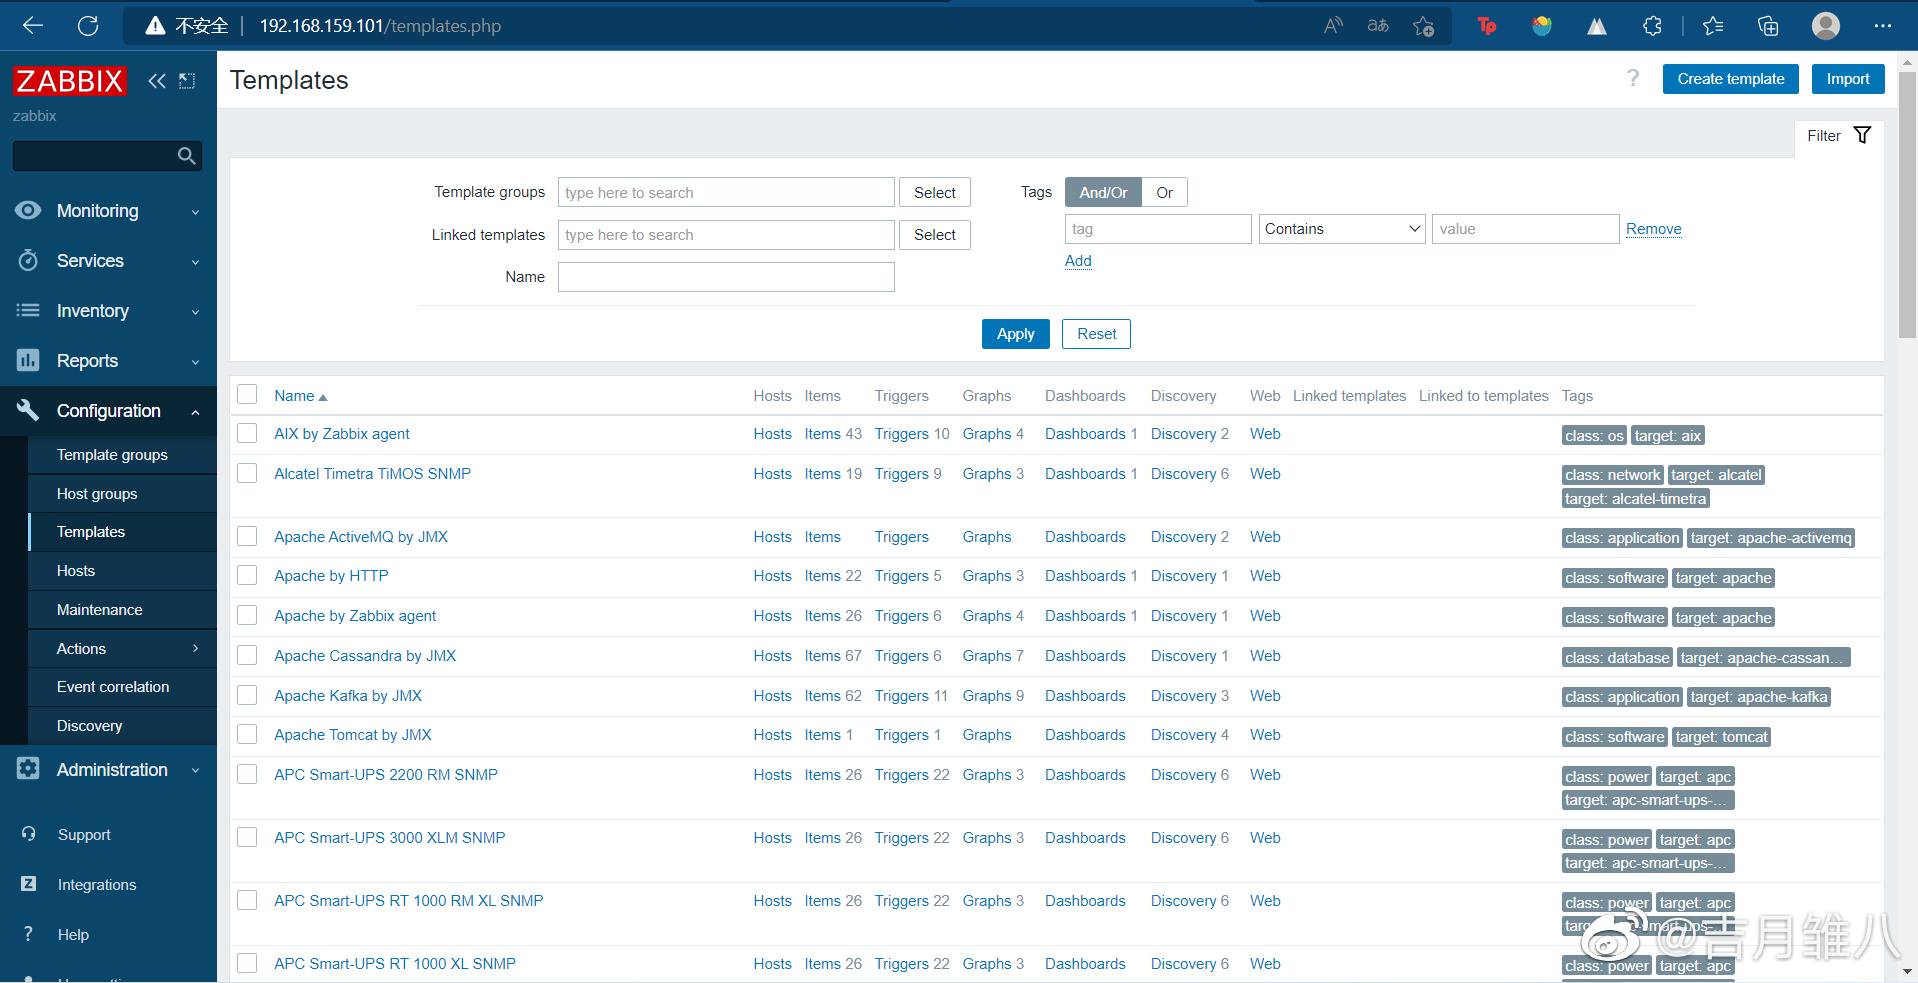
Task: Open browser translate icon
Action: click(x=1378, y=26)
